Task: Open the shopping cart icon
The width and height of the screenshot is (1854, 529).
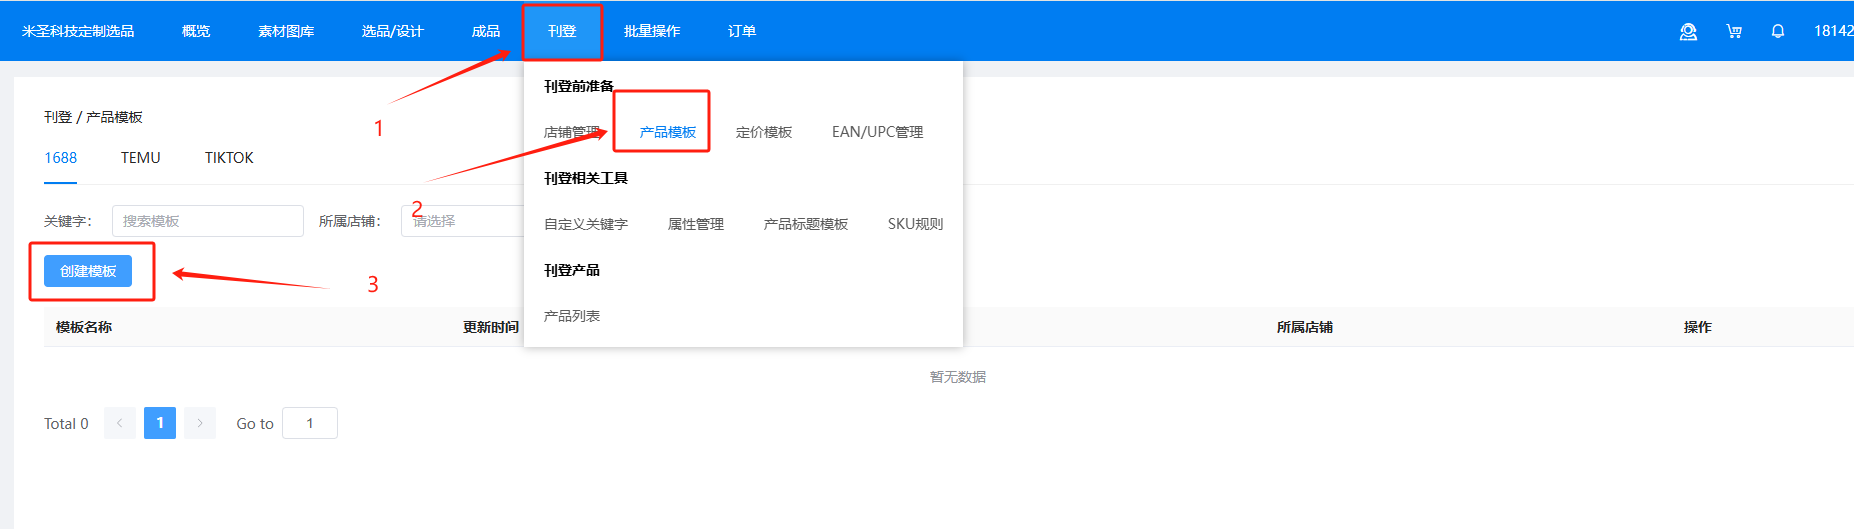Action: tap(1734, 32)
